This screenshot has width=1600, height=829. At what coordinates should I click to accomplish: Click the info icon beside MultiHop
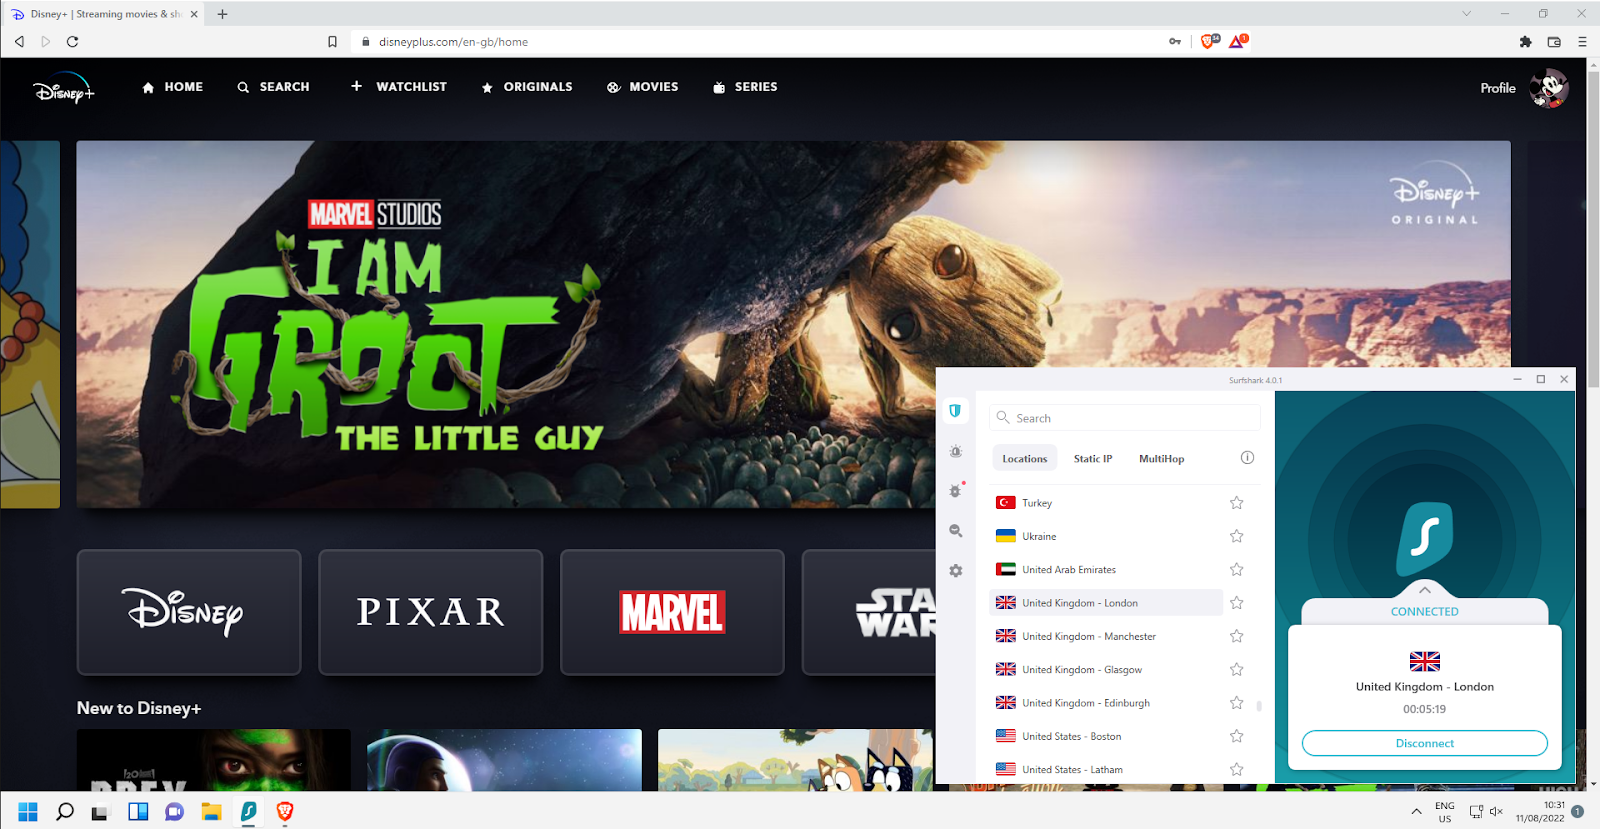click(1247, 458)
